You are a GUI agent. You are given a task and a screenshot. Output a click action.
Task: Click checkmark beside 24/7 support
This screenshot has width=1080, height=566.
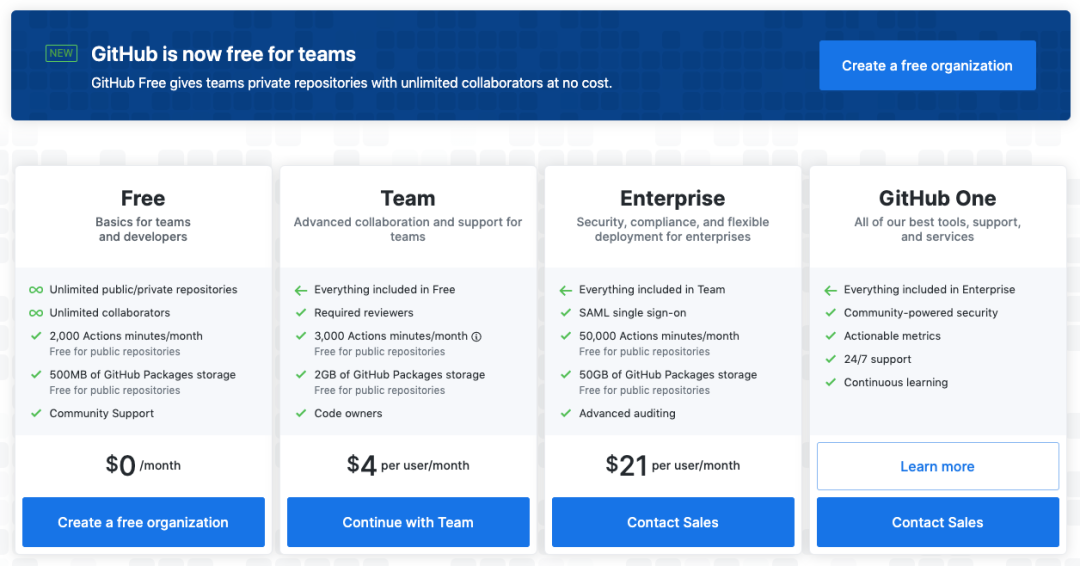click(x=831, y=359)
